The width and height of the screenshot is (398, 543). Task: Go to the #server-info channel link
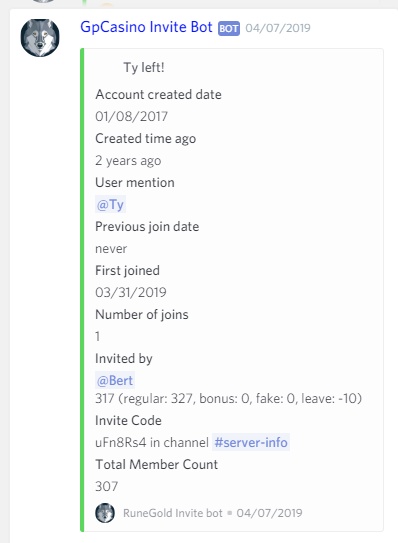[x=251, y=443]
